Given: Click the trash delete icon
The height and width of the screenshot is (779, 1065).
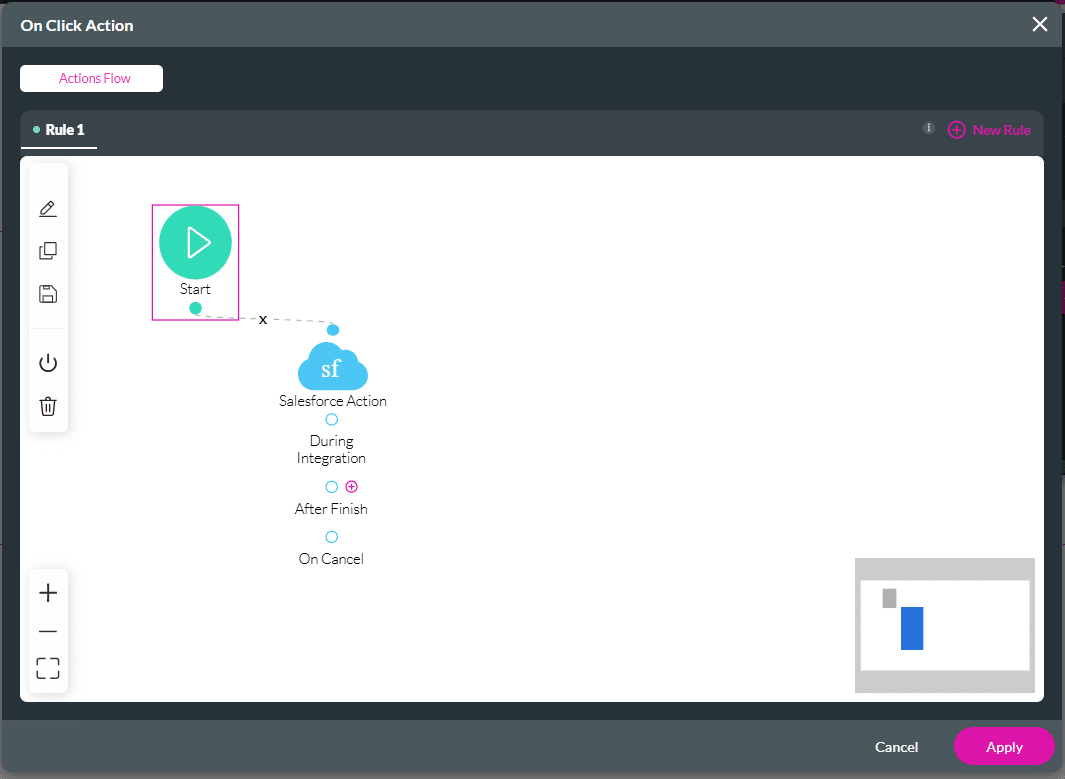Looking at the screenshot, I should click(48, 406).
